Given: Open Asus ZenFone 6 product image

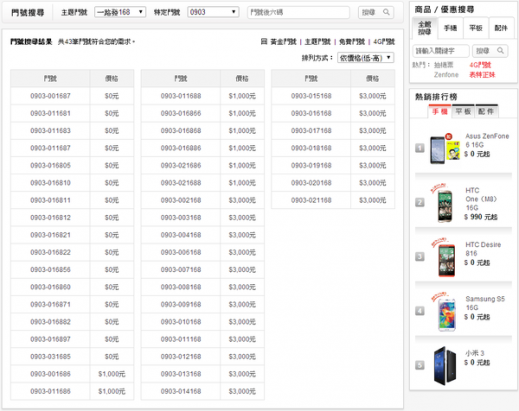Looking at the screenshot, I should point(445,148).
